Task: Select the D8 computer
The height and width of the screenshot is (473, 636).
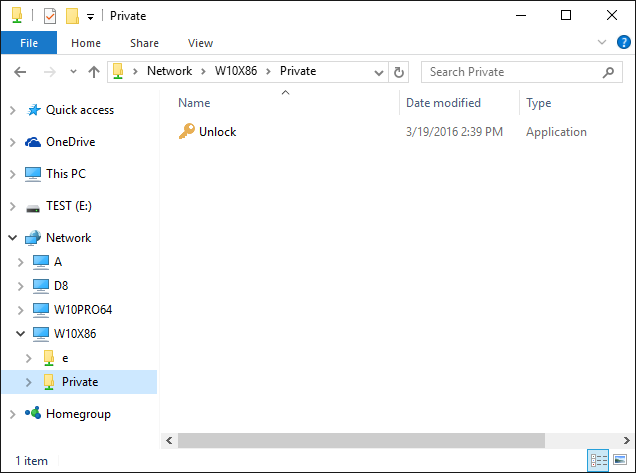Action: [61, 286]
